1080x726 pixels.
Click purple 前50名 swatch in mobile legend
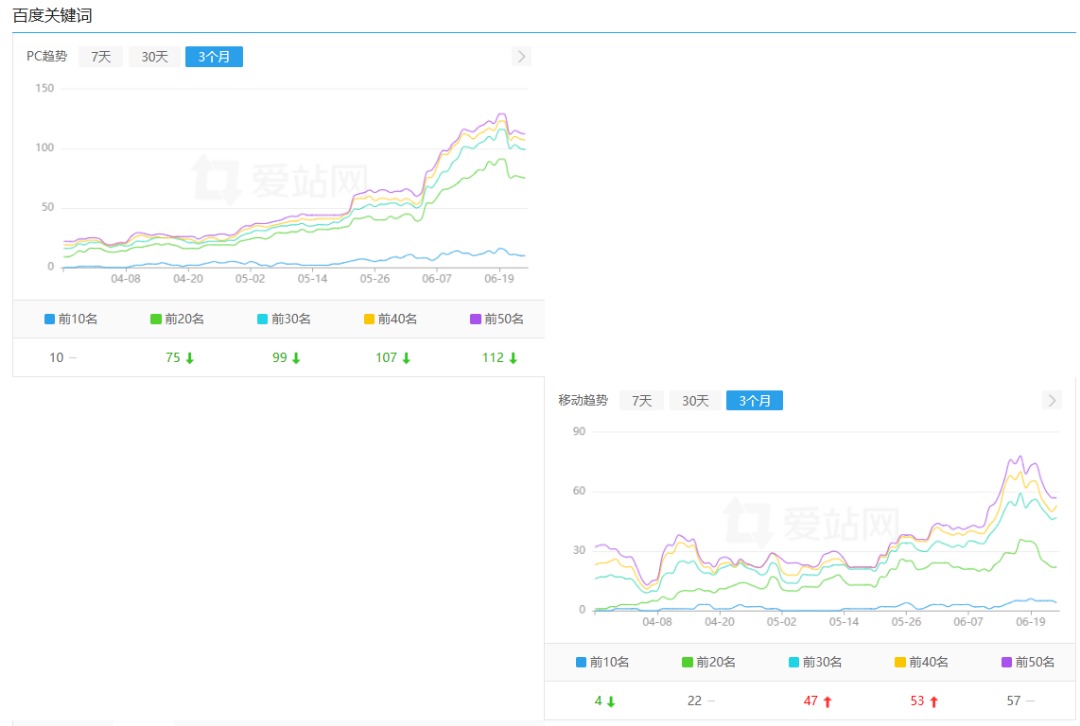coord(1006,662)
